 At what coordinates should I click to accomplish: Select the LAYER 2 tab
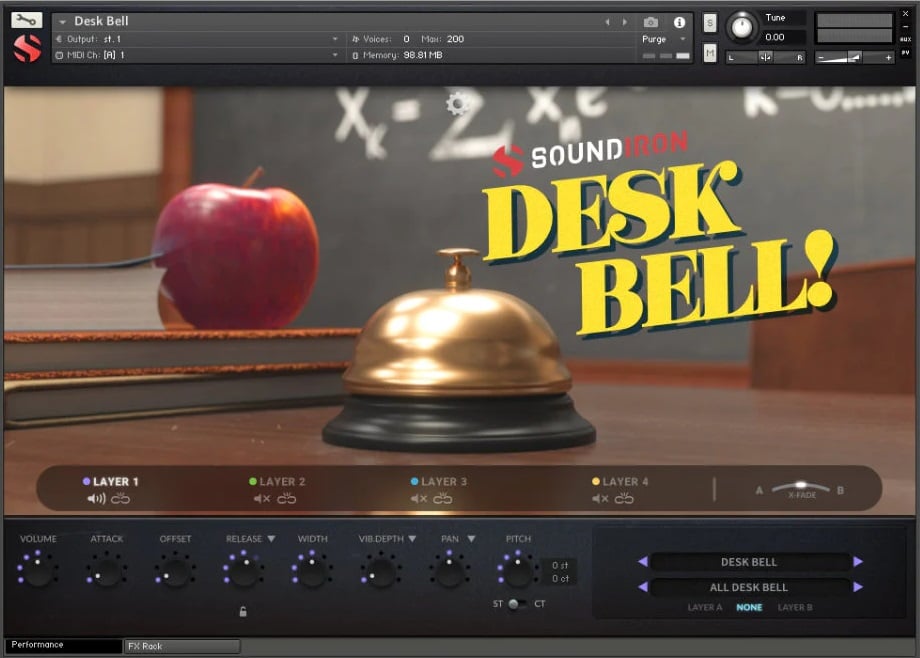click(277, 482)
